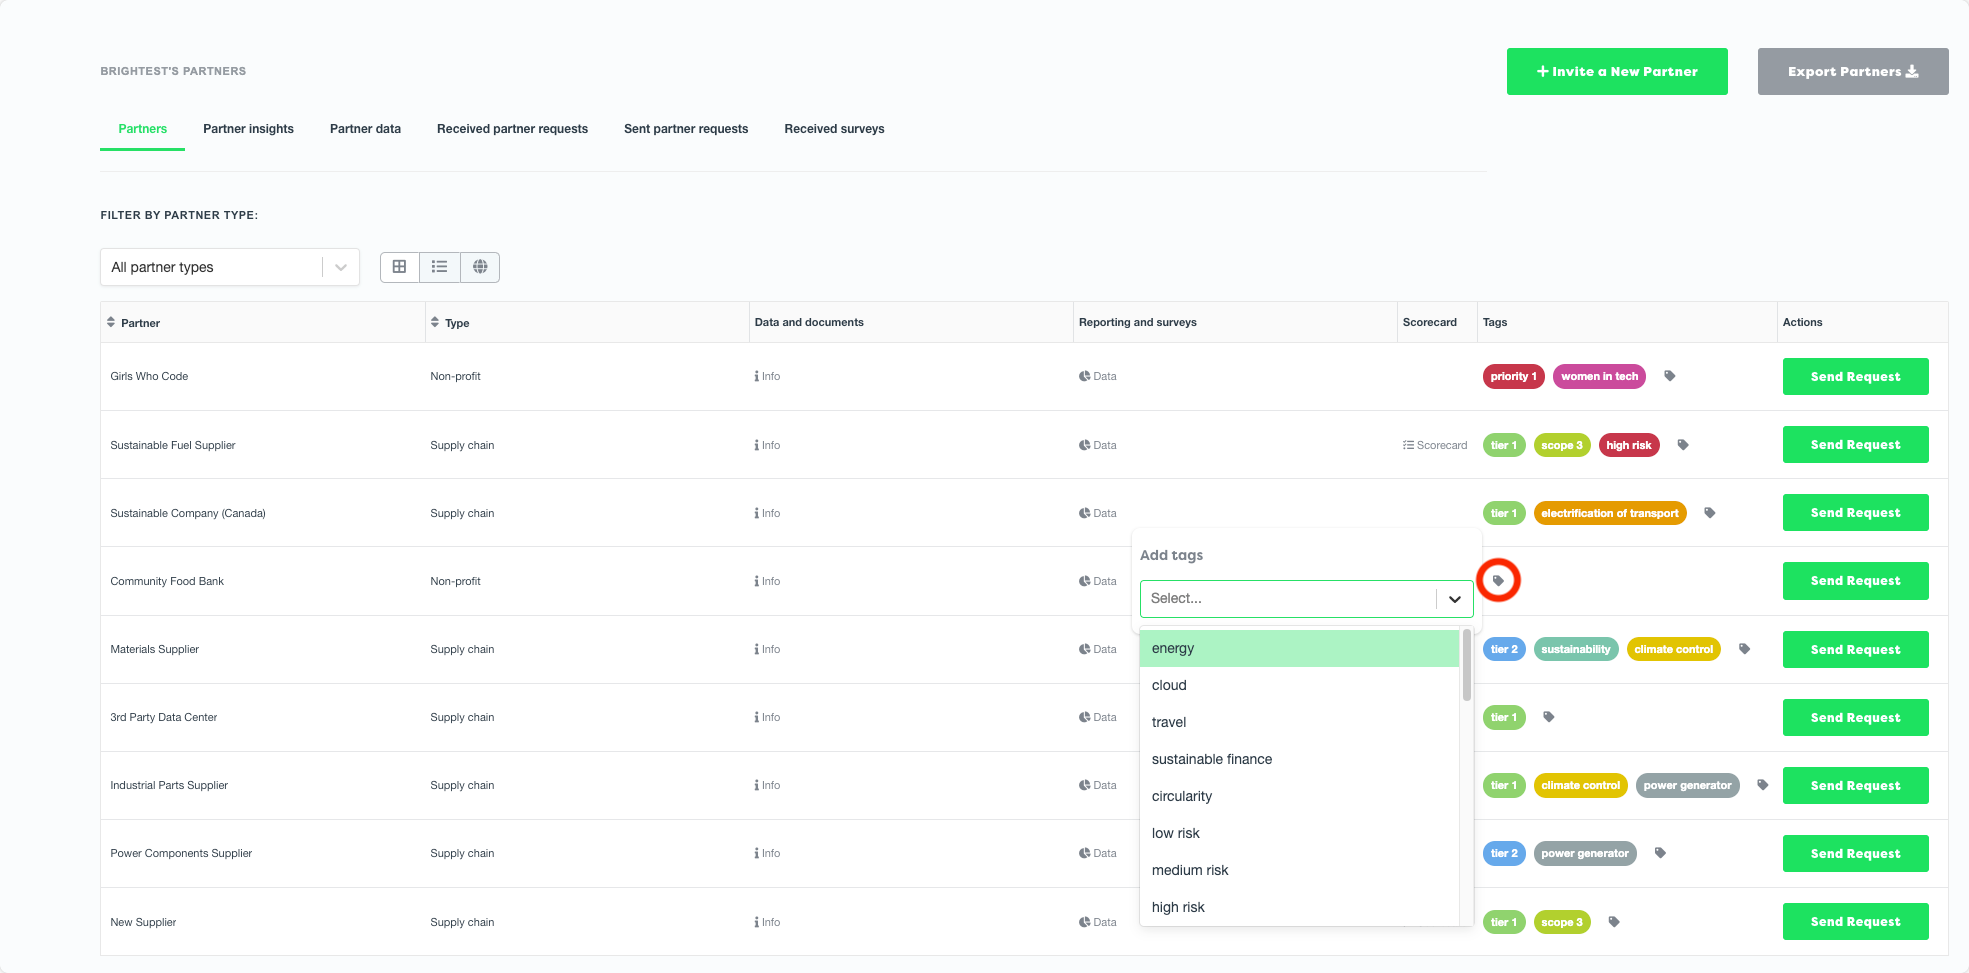Screen dimensions: 1969x973
Task: Click add tag icon for Girls Who Code
Action: coord(1669,376)
